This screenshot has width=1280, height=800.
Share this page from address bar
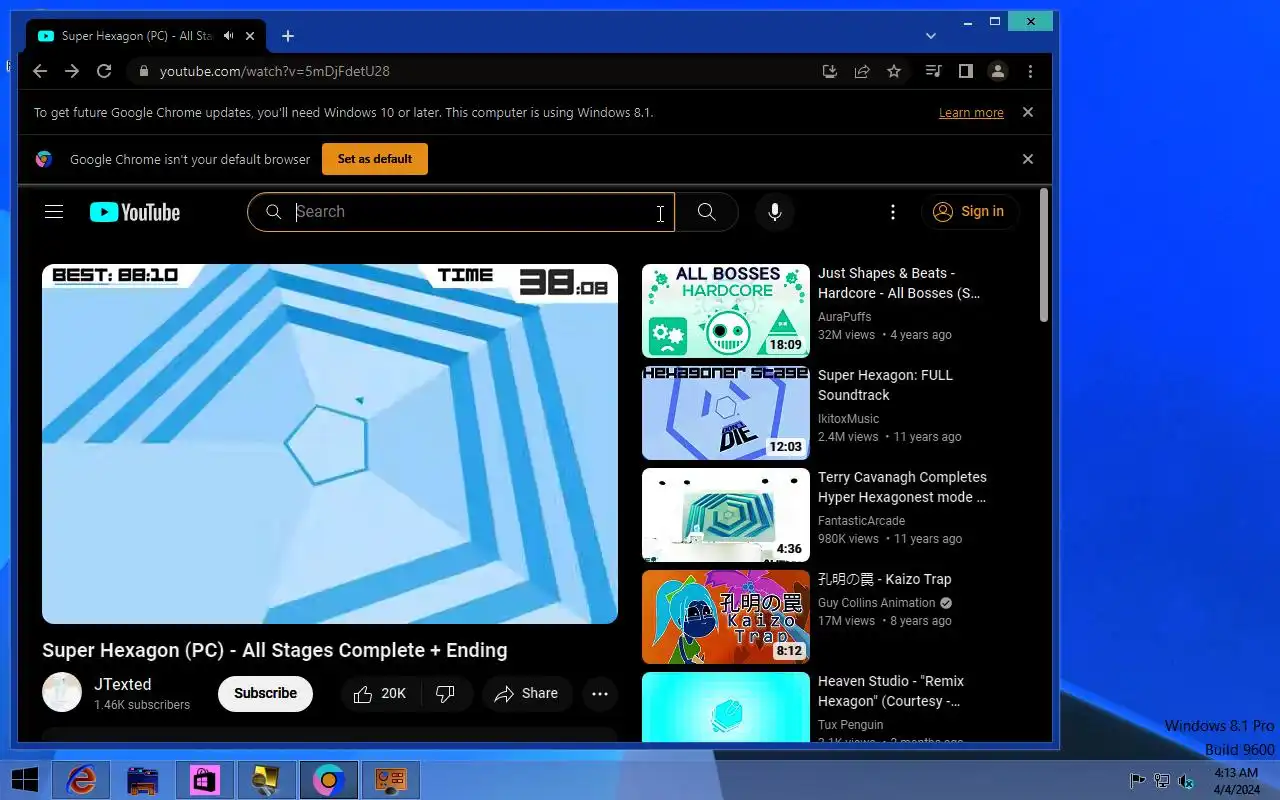[861, 71]
